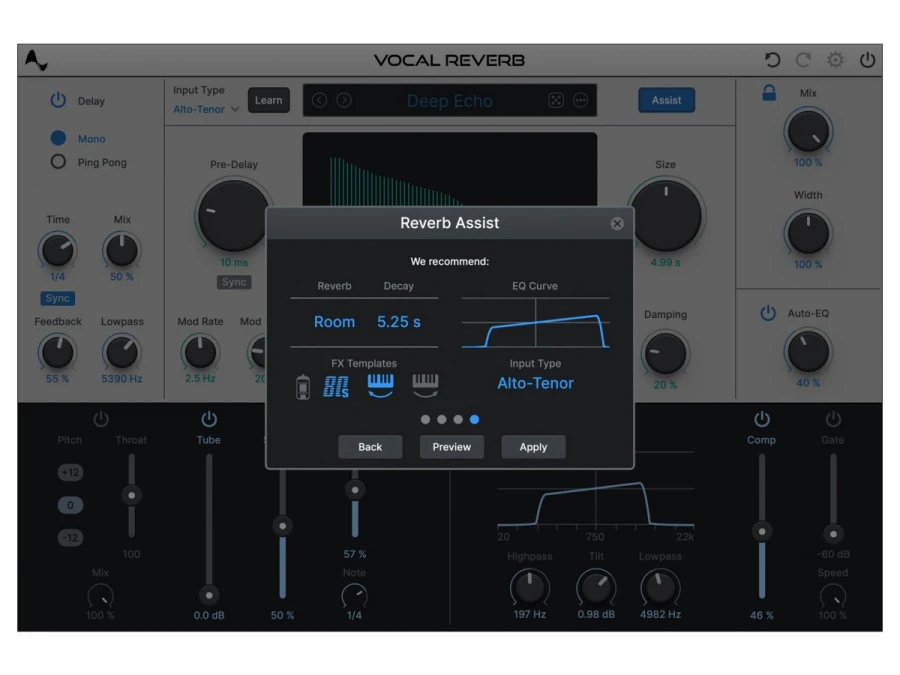Screen dimensions: 900x675
Task: Open the Input Type Alto-Tenor dropdown
Action: 206,109
